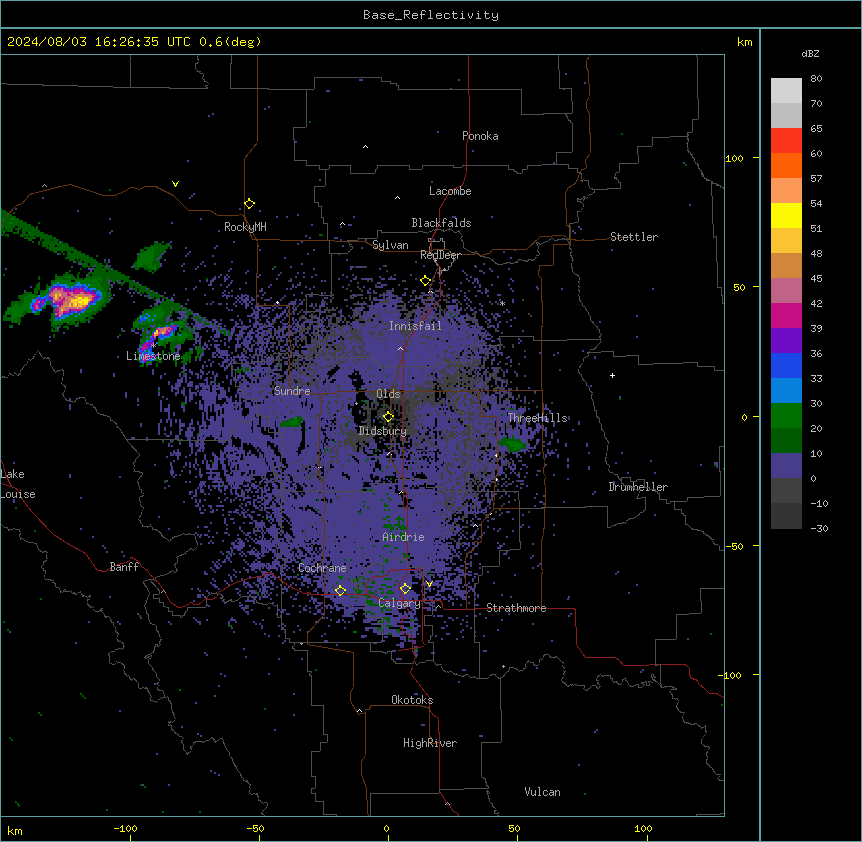Select the Lake Louise label
The width and height of the screenshot is (862, 842).
18,484
